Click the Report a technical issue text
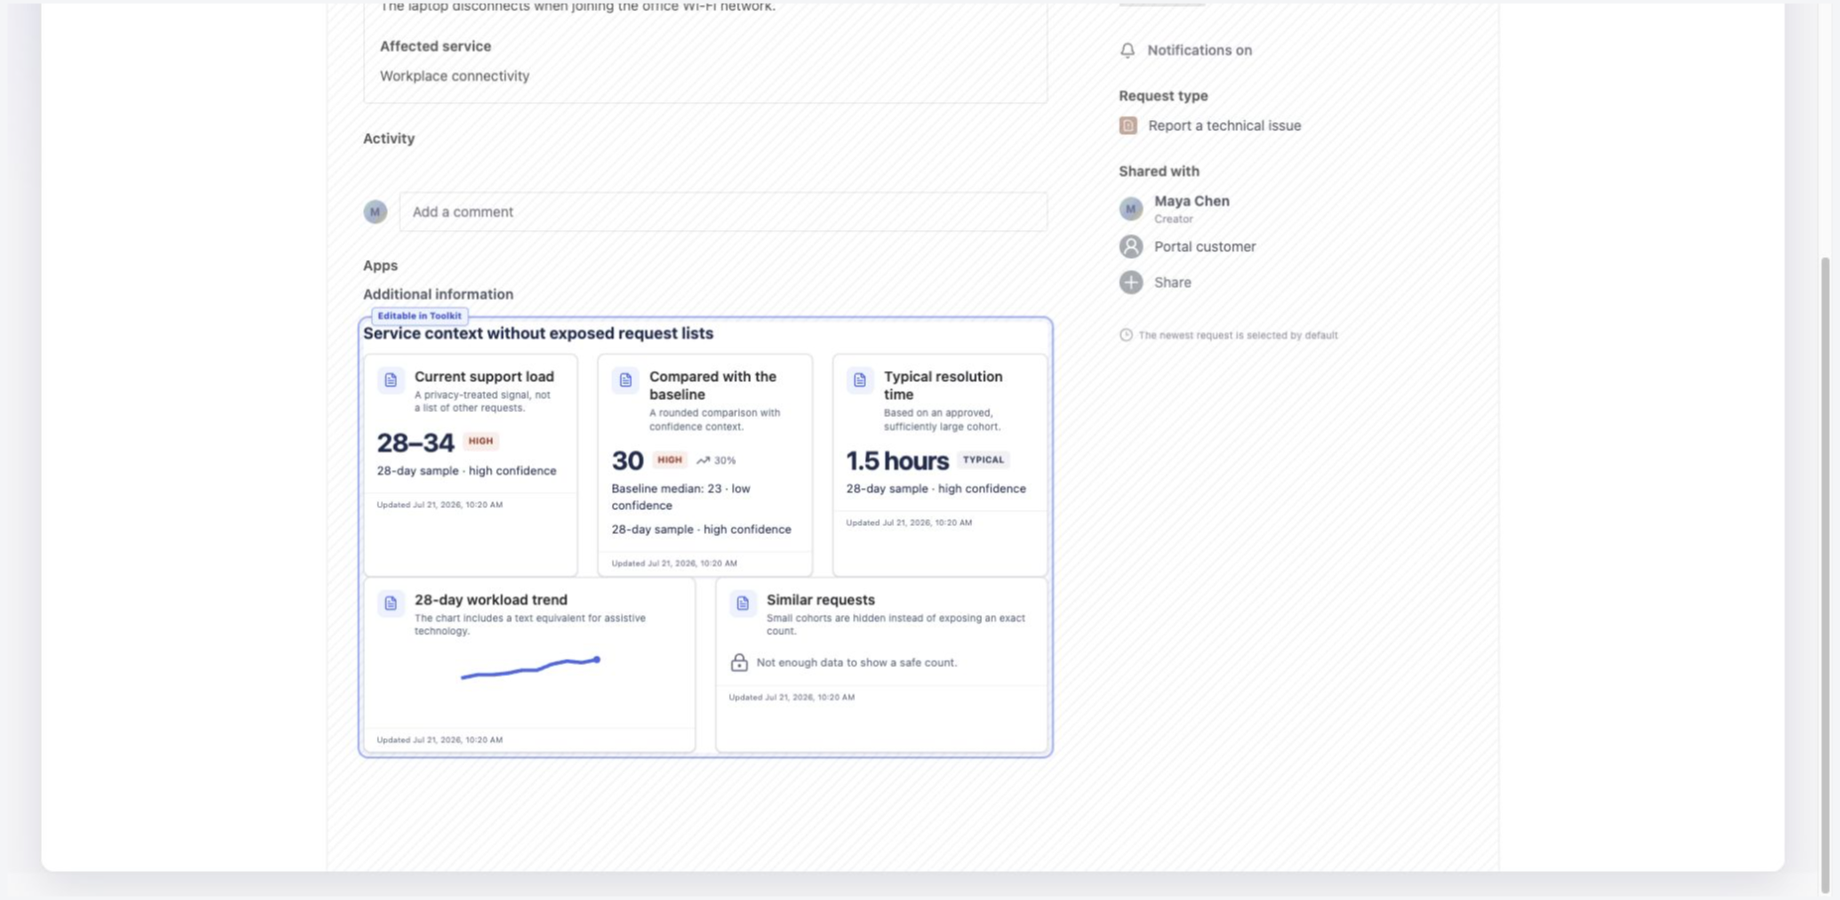The width and height of the screenshot is (1840, 900). (x=1225, y=126)
